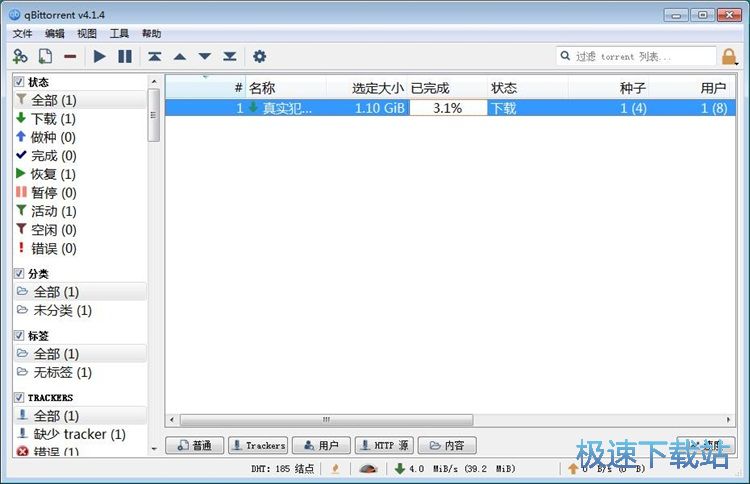Click the sidebar vertical scrollbar thumb

[x=154, y=115]
